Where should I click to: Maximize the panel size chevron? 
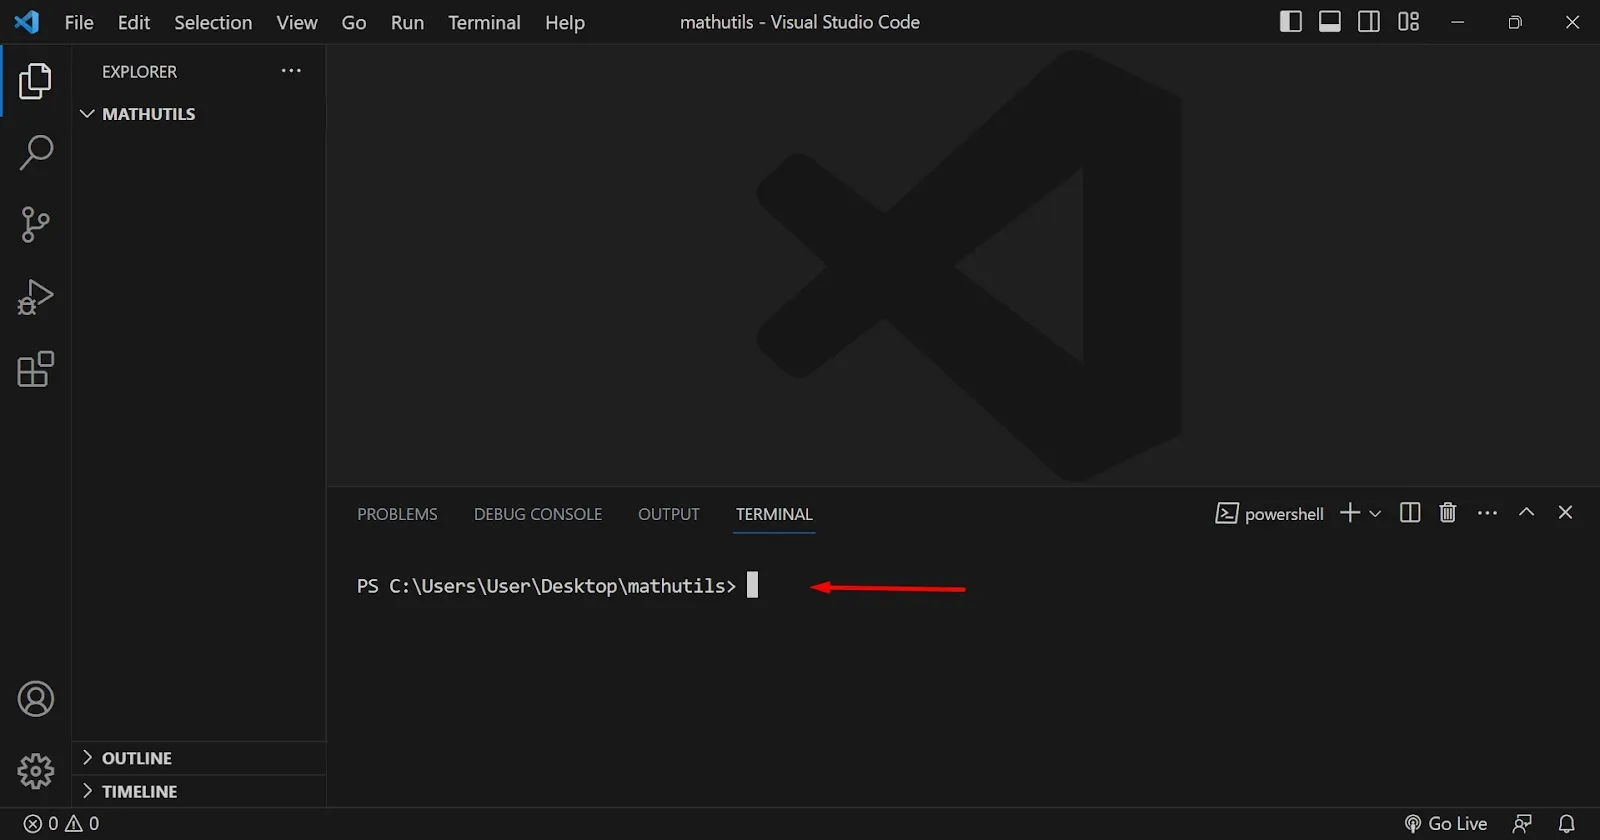1526,512
